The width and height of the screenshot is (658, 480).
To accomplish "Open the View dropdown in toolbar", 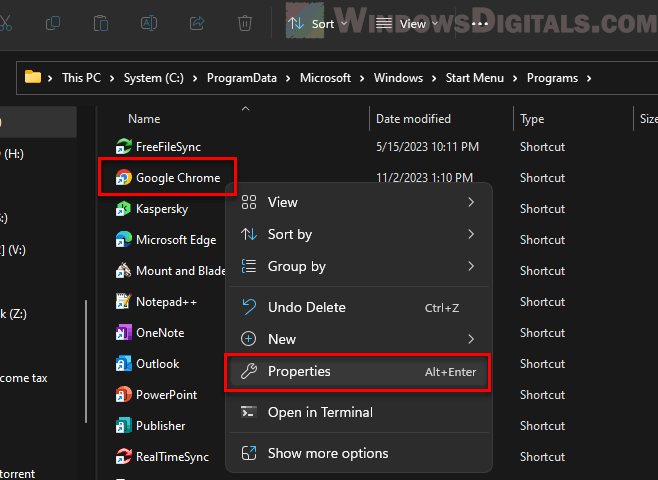I will point(407,24).
